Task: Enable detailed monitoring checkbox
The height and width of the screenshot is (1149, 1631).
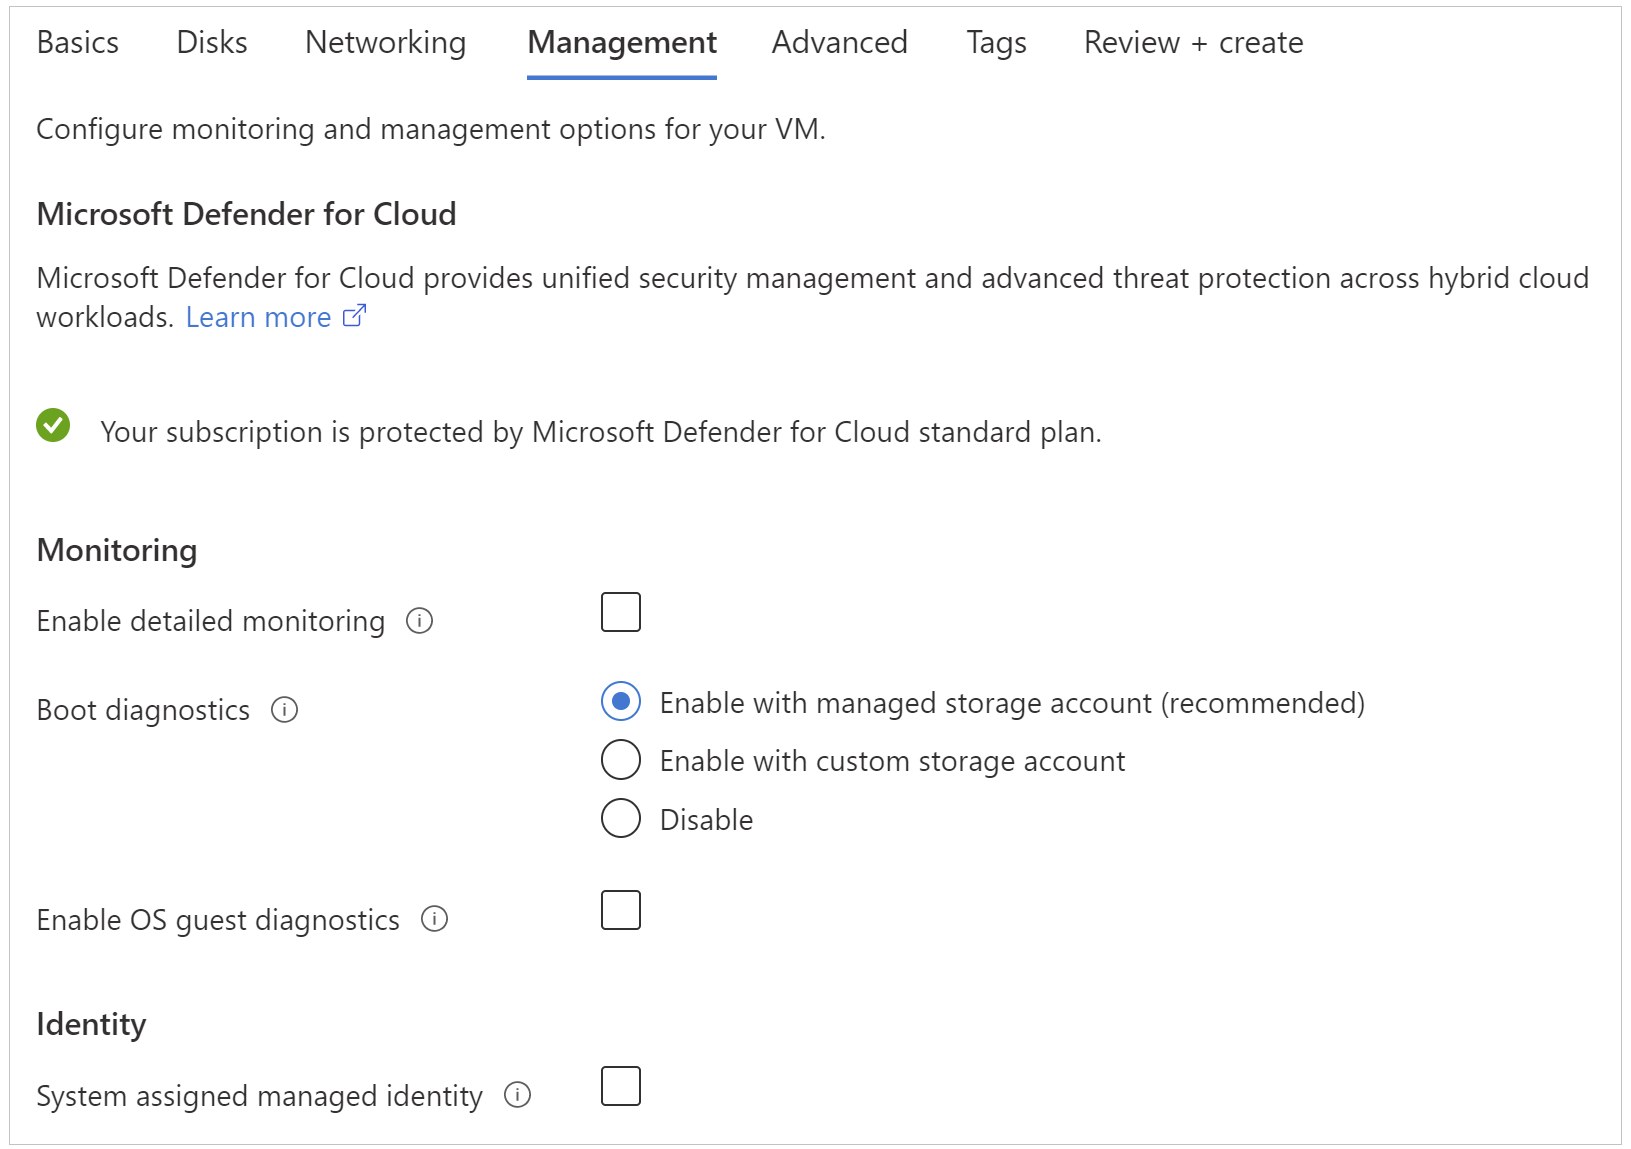Action: 620,612
